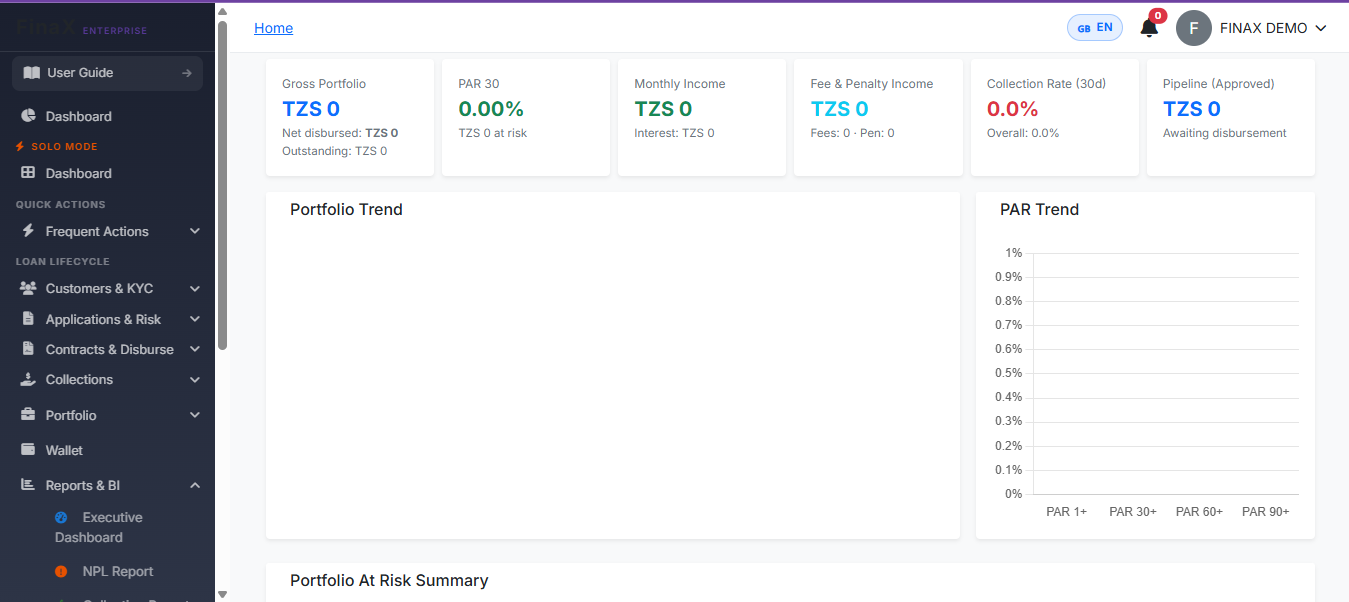The height and width of the screenshot is (602, 1349).
Task: Open notifications bell icon
Action: tap(1150, 28)
